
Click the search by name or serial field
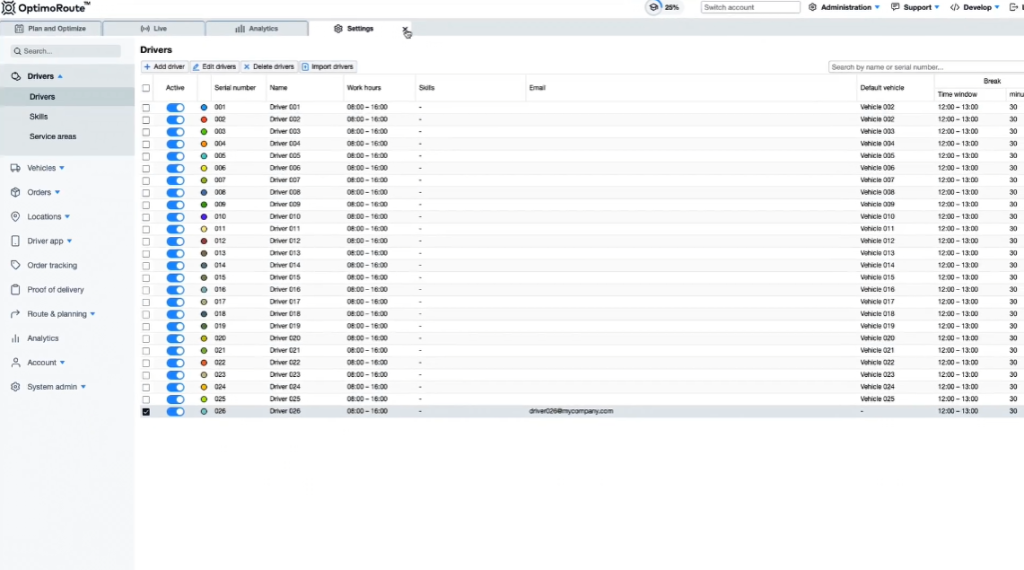925,67
